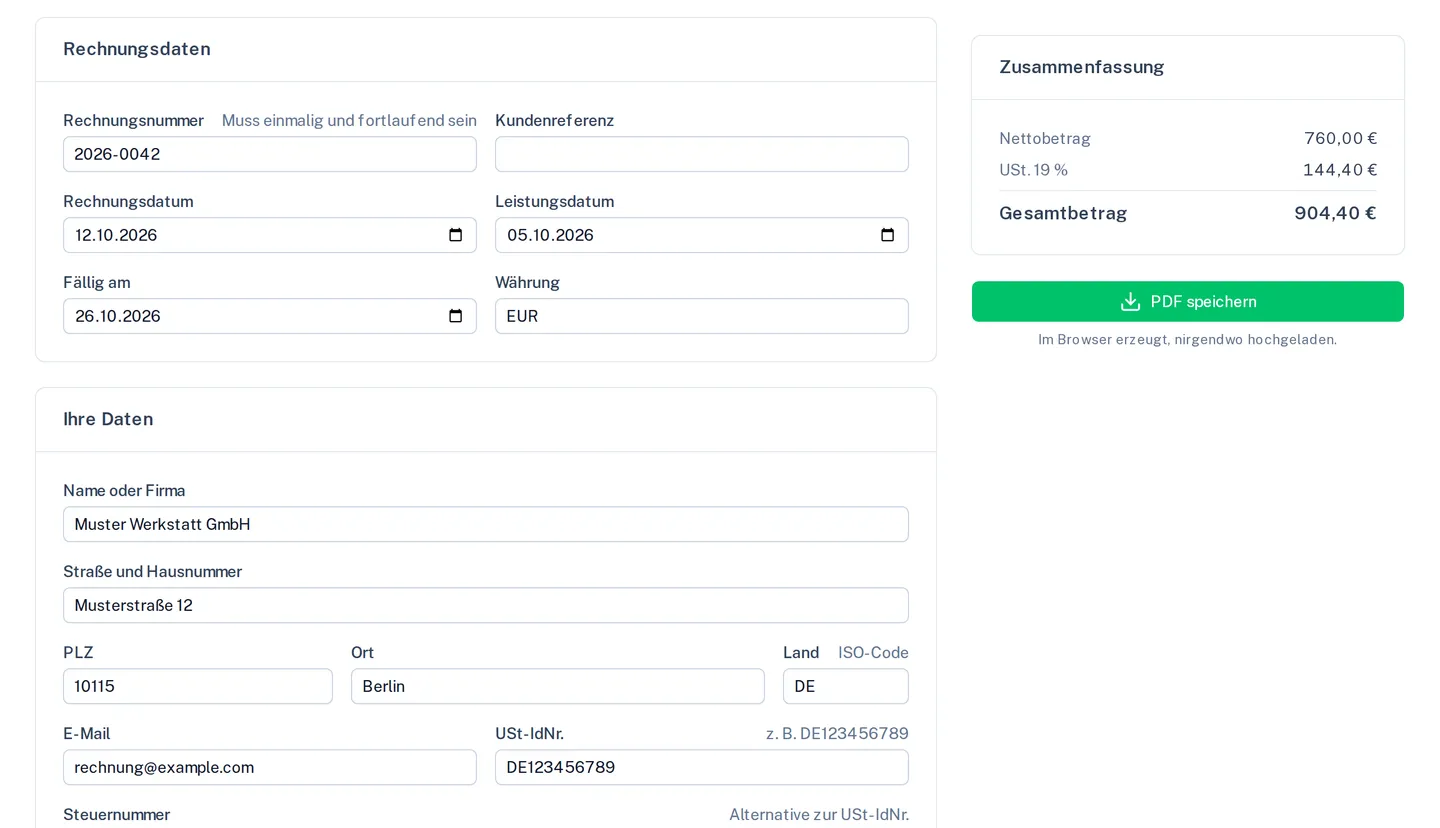The width and height of the screenshot is (1440, 828).
Task: Click the PDF speichern button
Action: point(1188,301)
